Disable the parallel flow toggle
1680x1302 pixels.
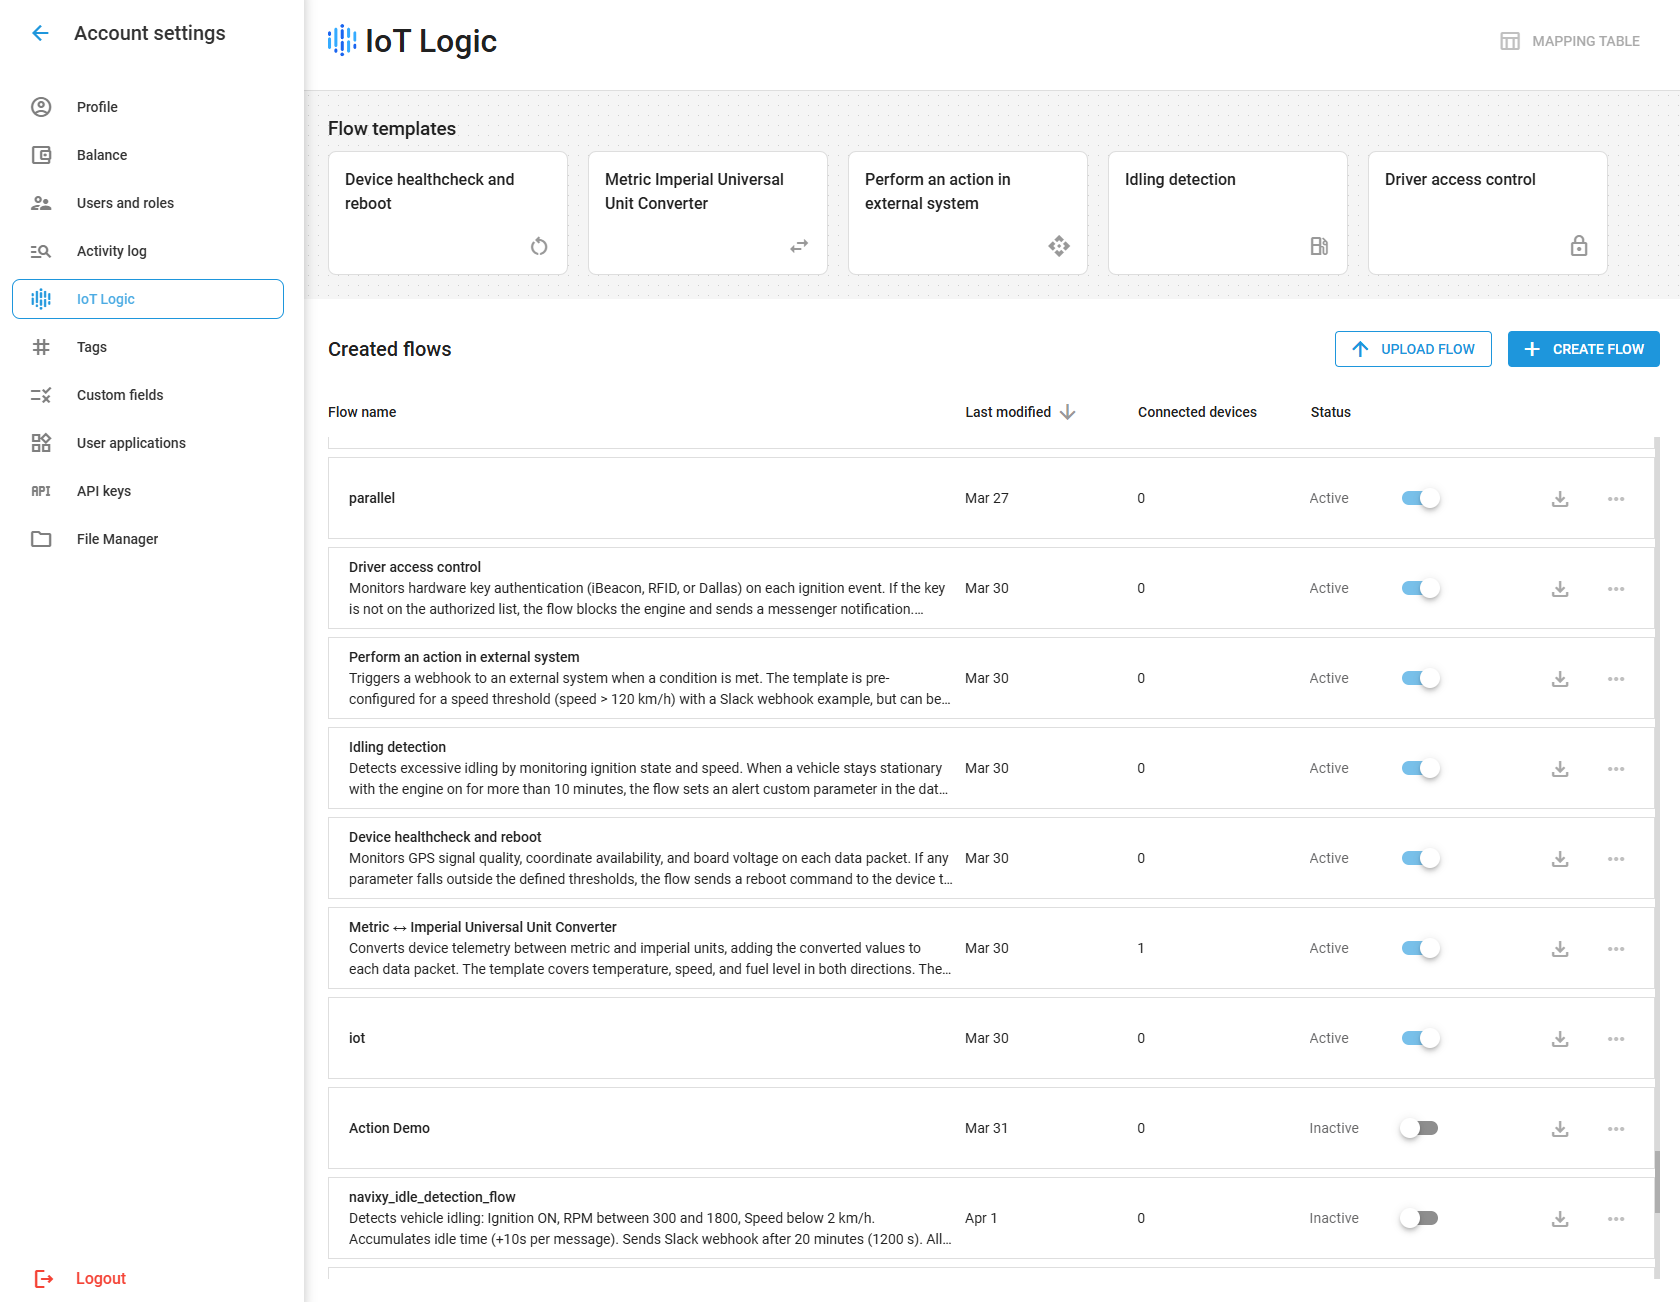(1420, 498)
